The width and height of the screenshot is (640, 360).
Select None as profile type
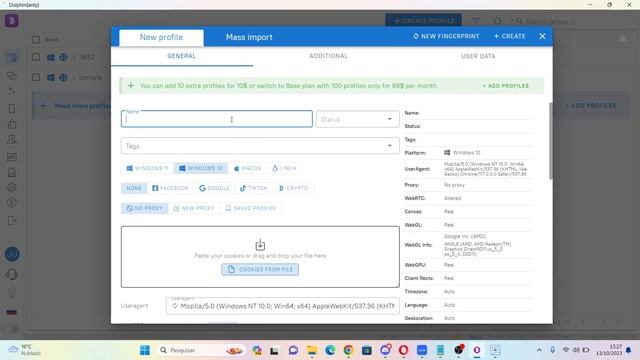(134, 188)
